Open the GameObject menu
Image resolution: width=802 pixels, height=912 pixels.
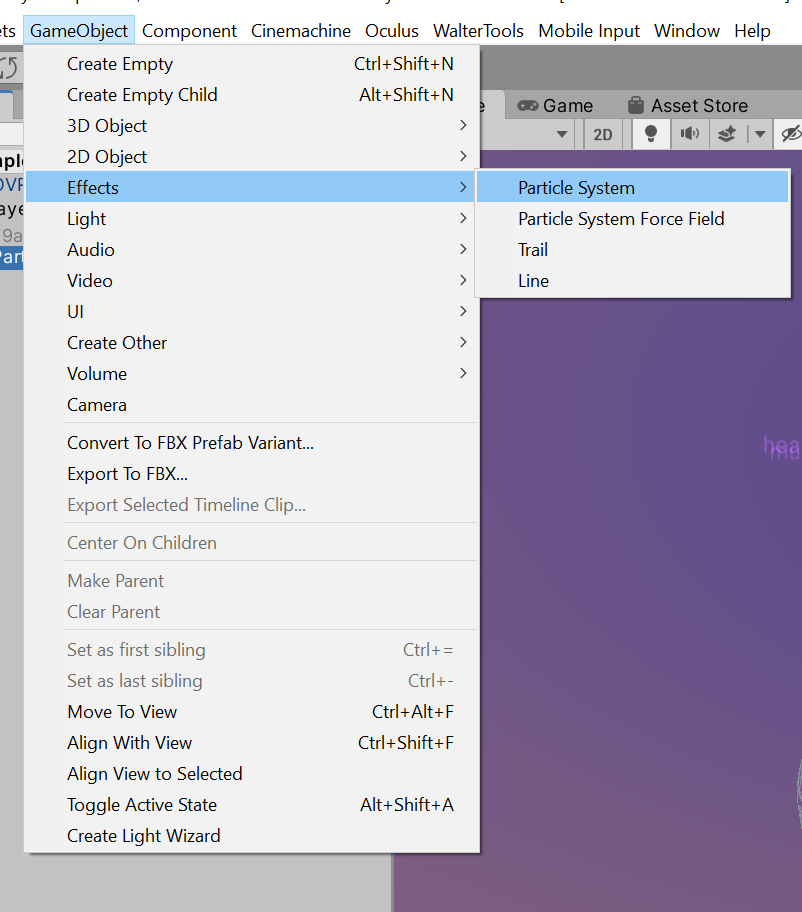click(x=79, y=30)
